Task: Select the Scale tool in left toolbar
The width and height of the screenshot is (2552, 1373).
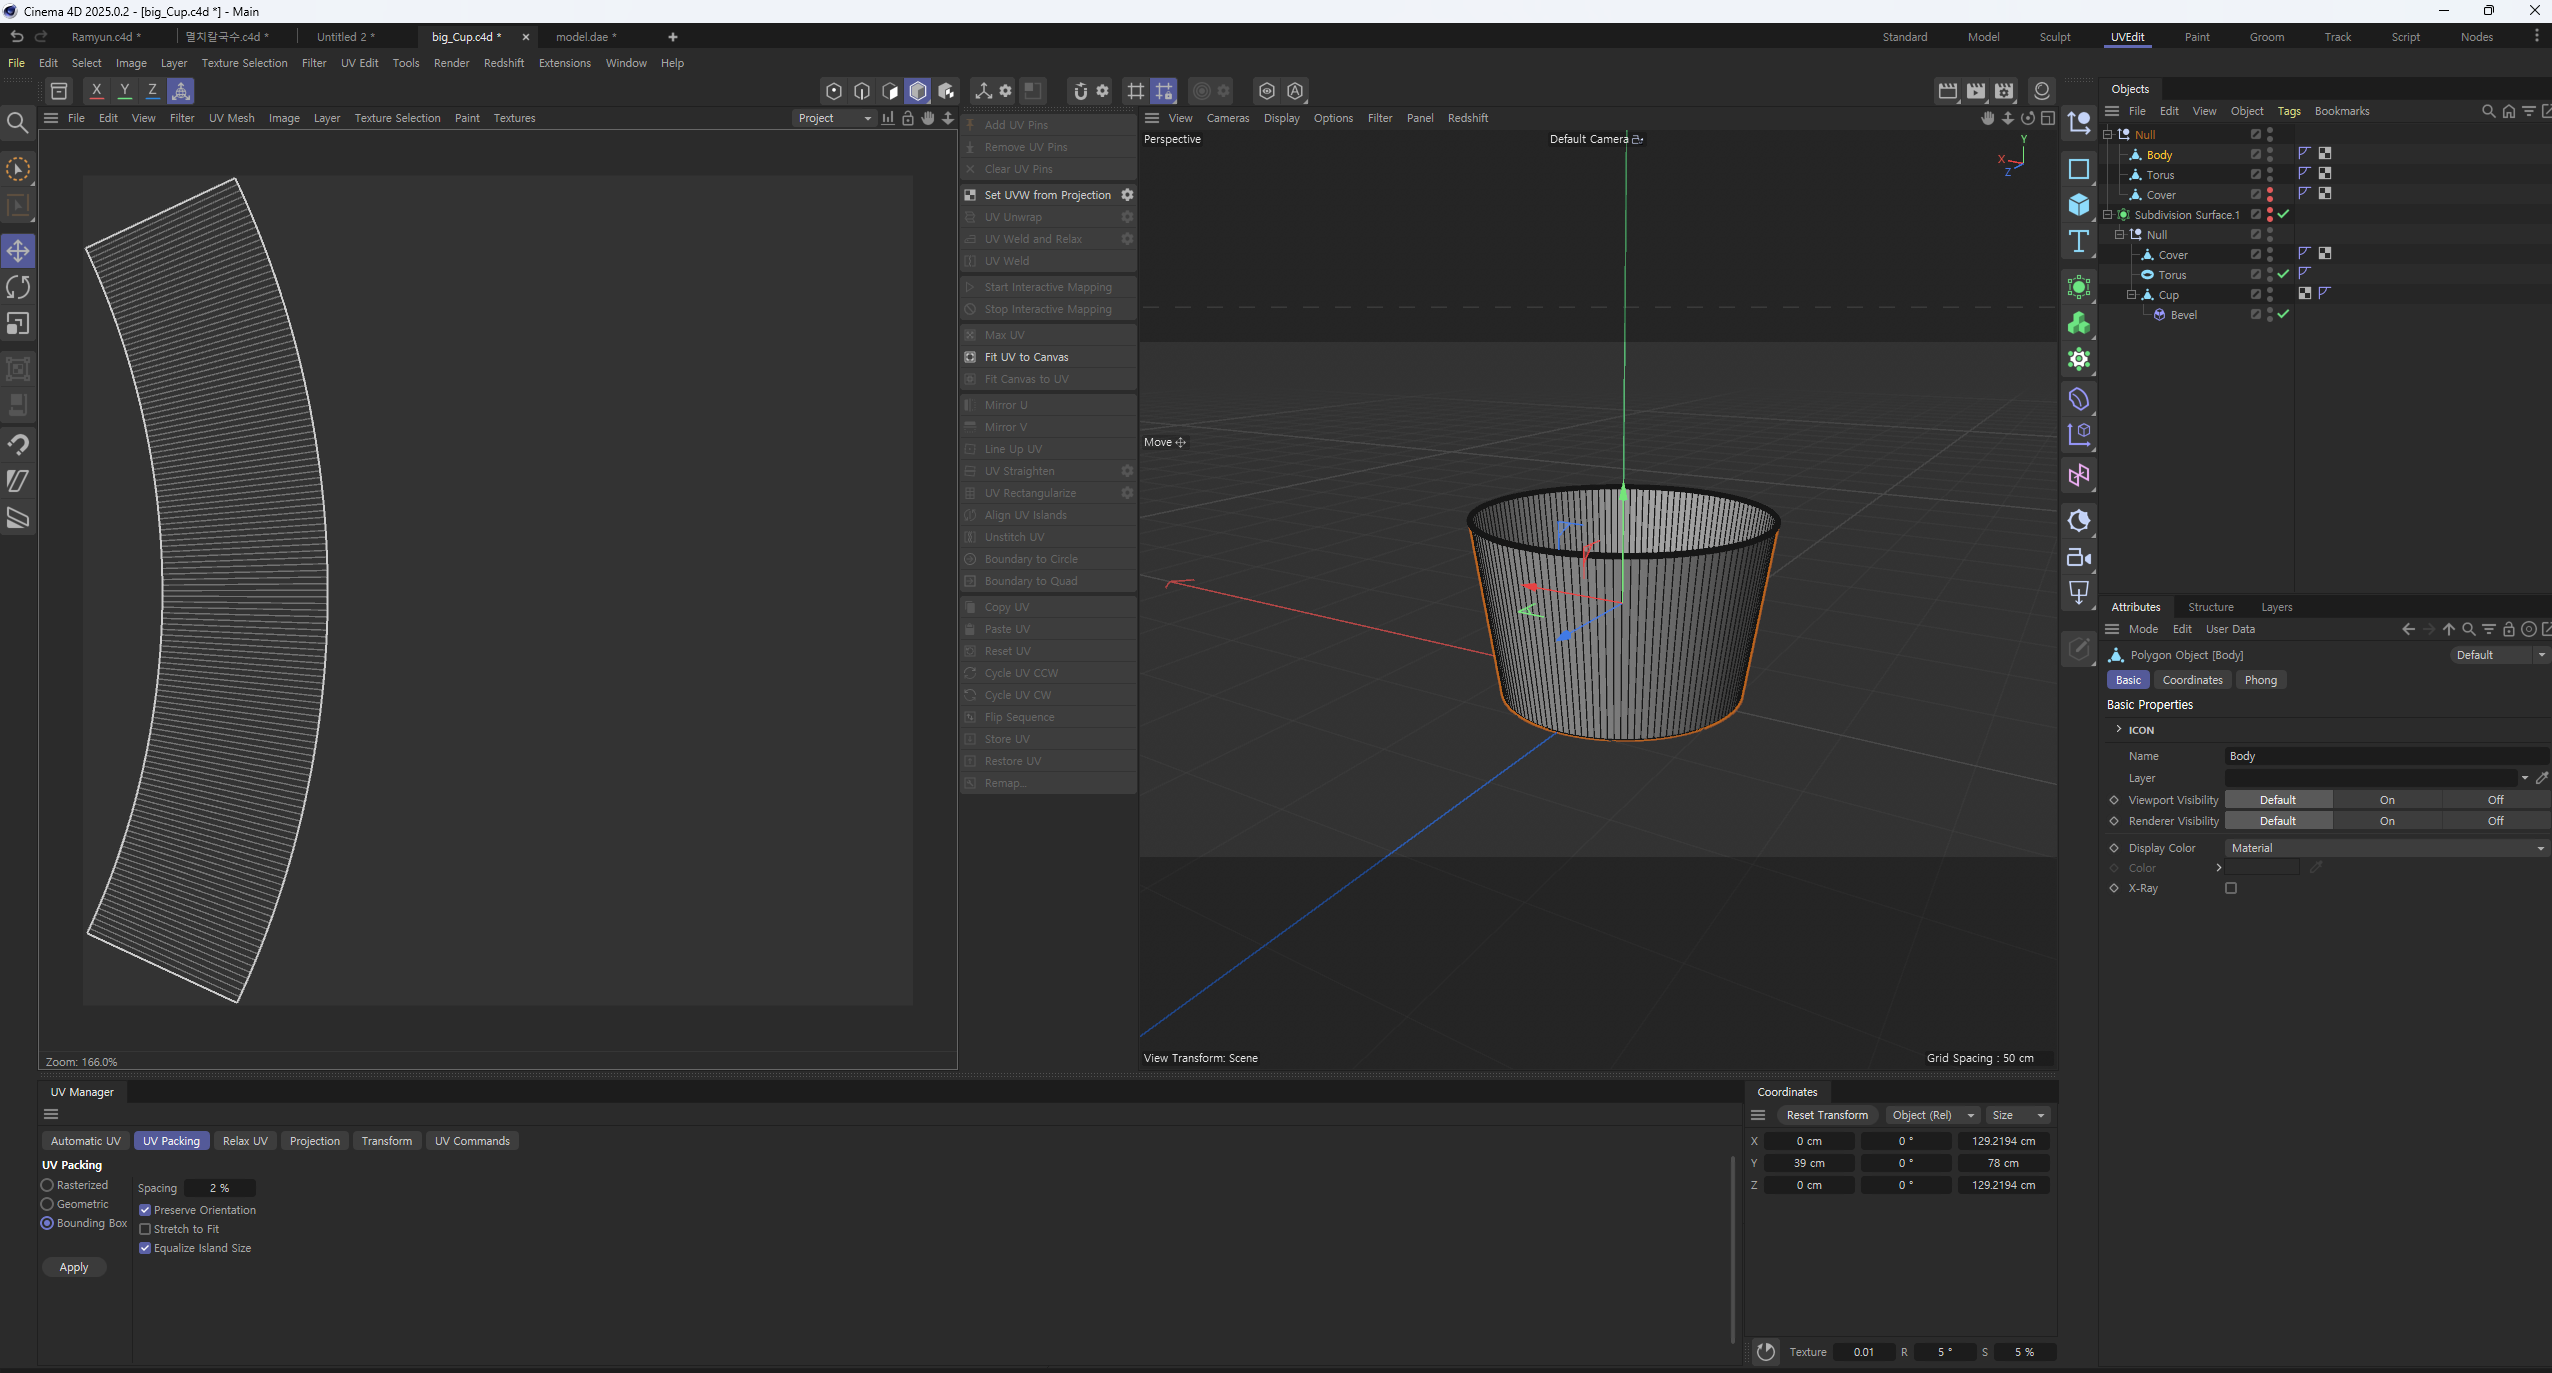Action: click(18, 324)
